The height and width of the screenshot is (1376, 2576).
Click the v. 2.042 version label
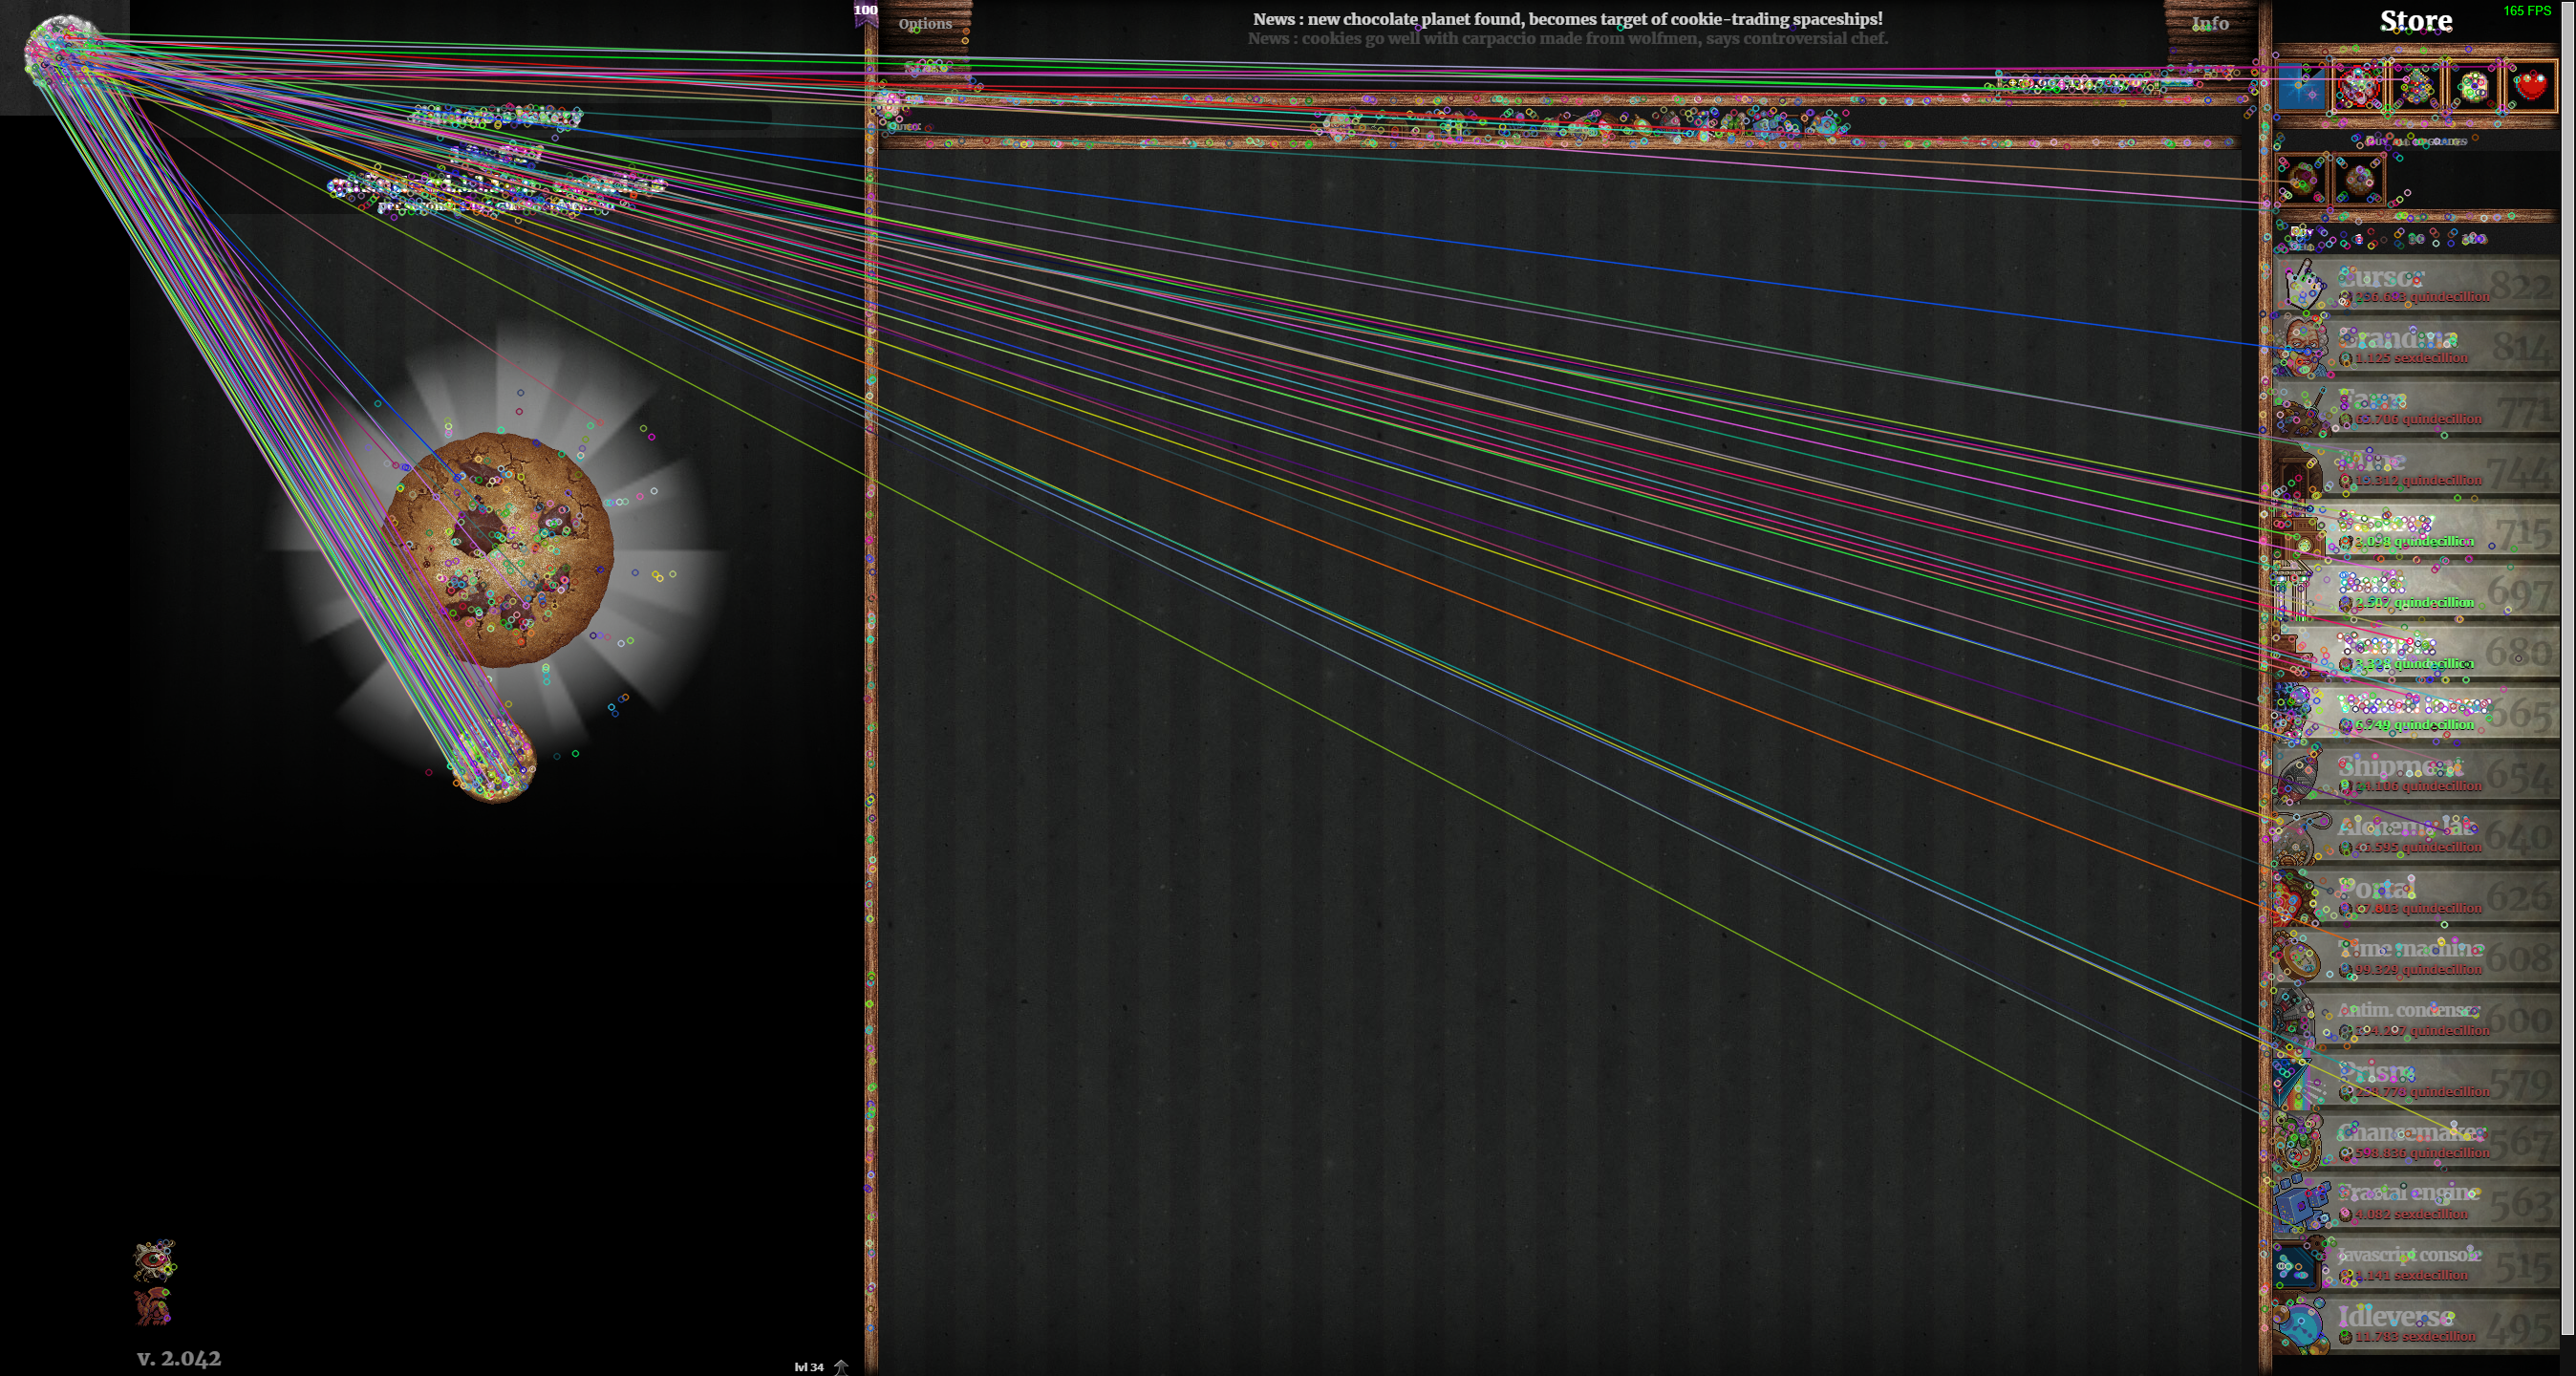point(179,1358)
